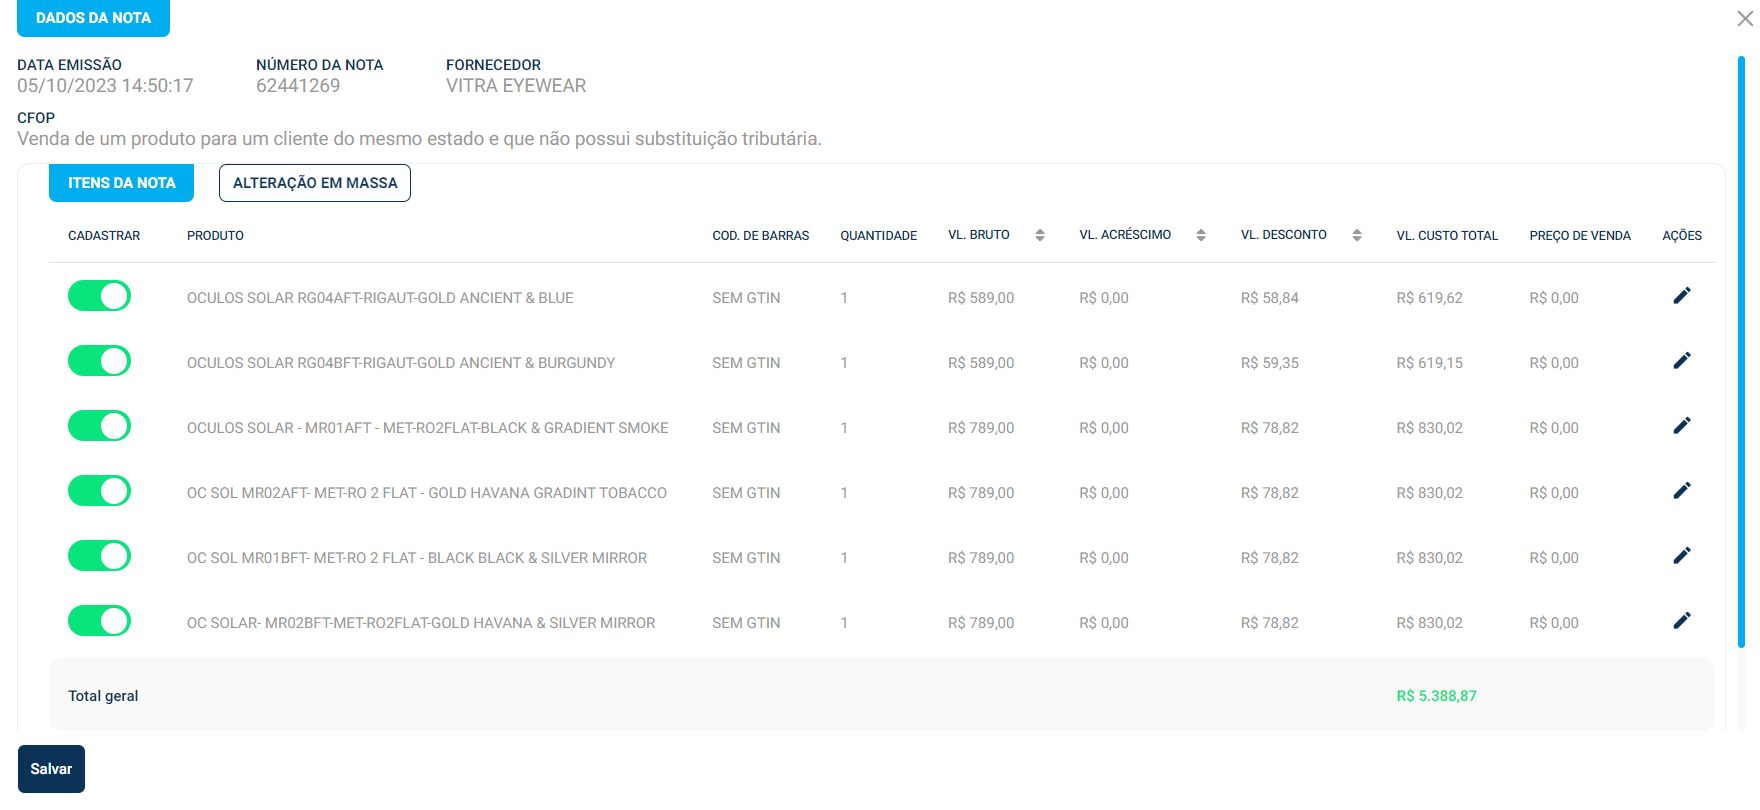Screen dimensions: 1760x810
Task: Sort by VL. BRUTO column arrows
Action: (1040, 235)
